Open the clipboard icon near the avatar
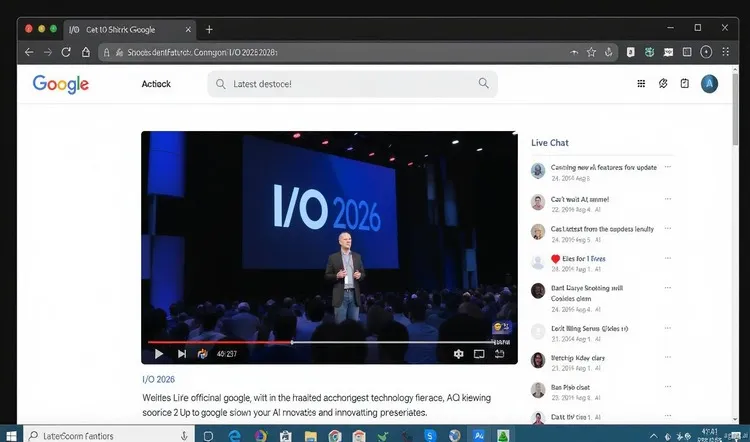Screen dimensions: 750x442 [x=684, y=84]
